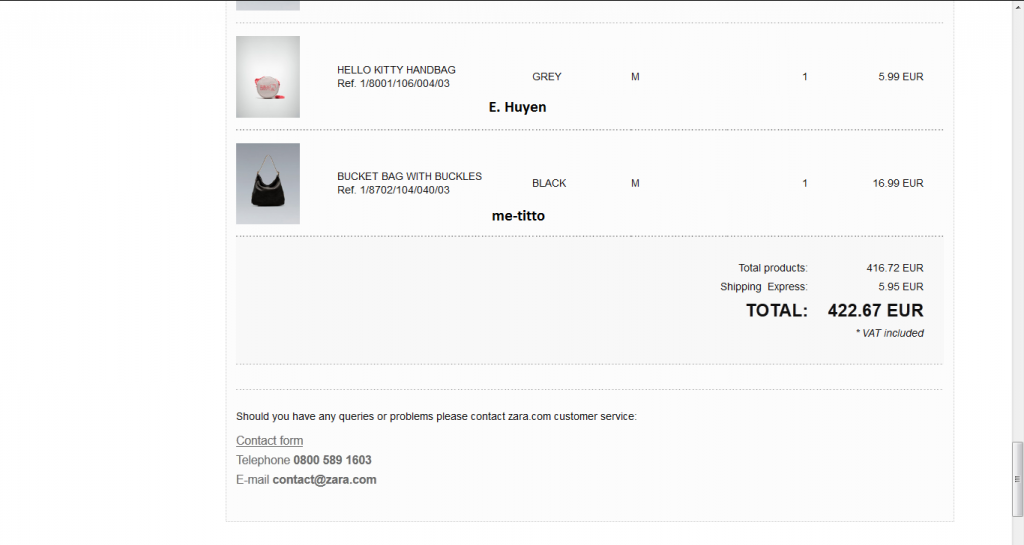Screen dimensions: 1024x545
Task: Click the bucket bag reference number
Action: pos(393,190)
